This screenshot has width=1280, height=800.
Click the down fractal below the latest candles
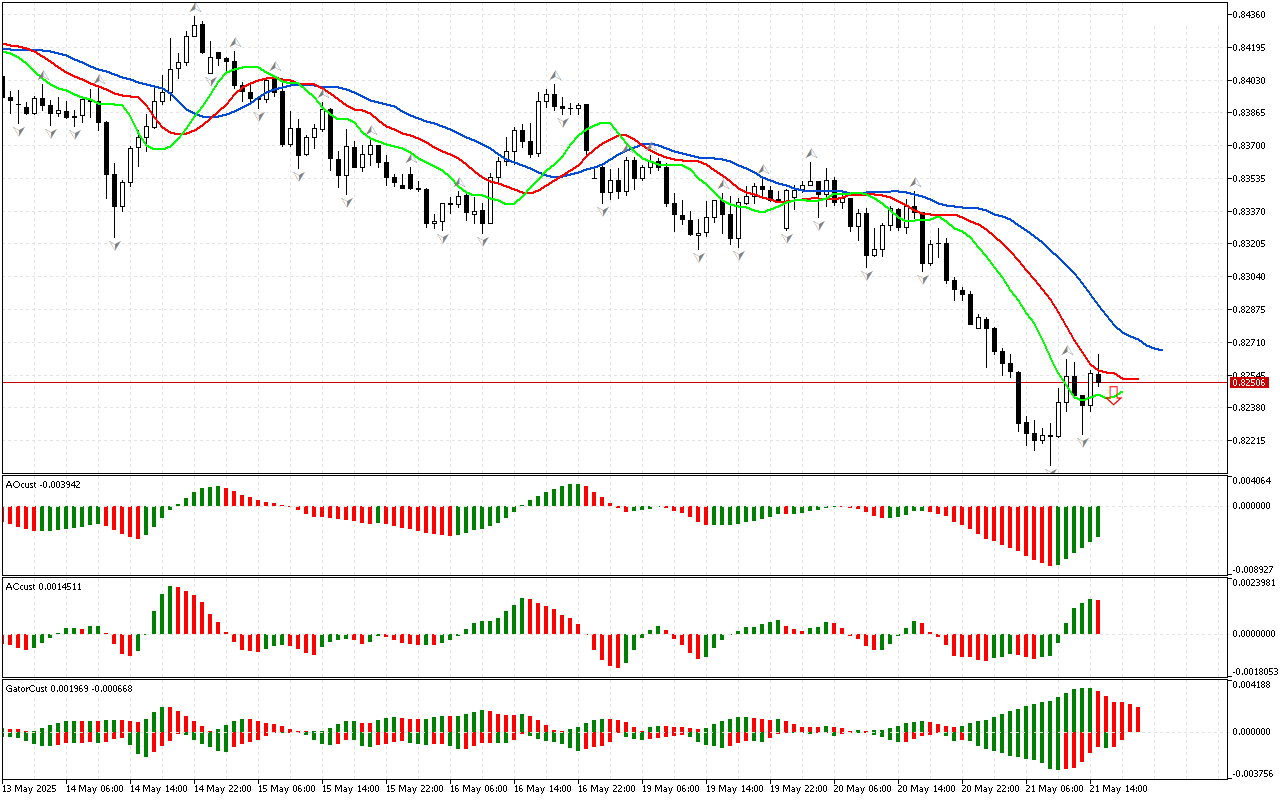click(1082, 441)
